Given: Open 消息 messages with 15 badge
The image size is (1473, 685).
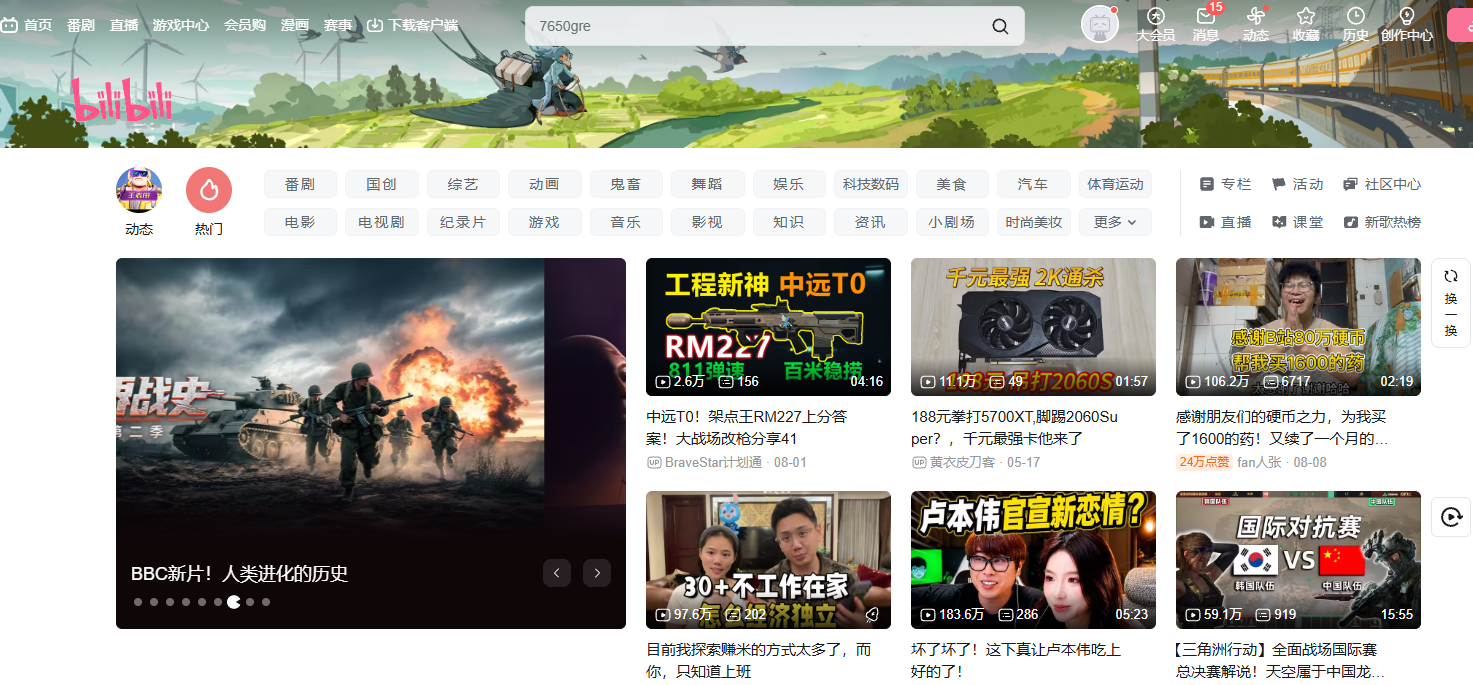Looking at the screenshot, I should pos(1206,25).
